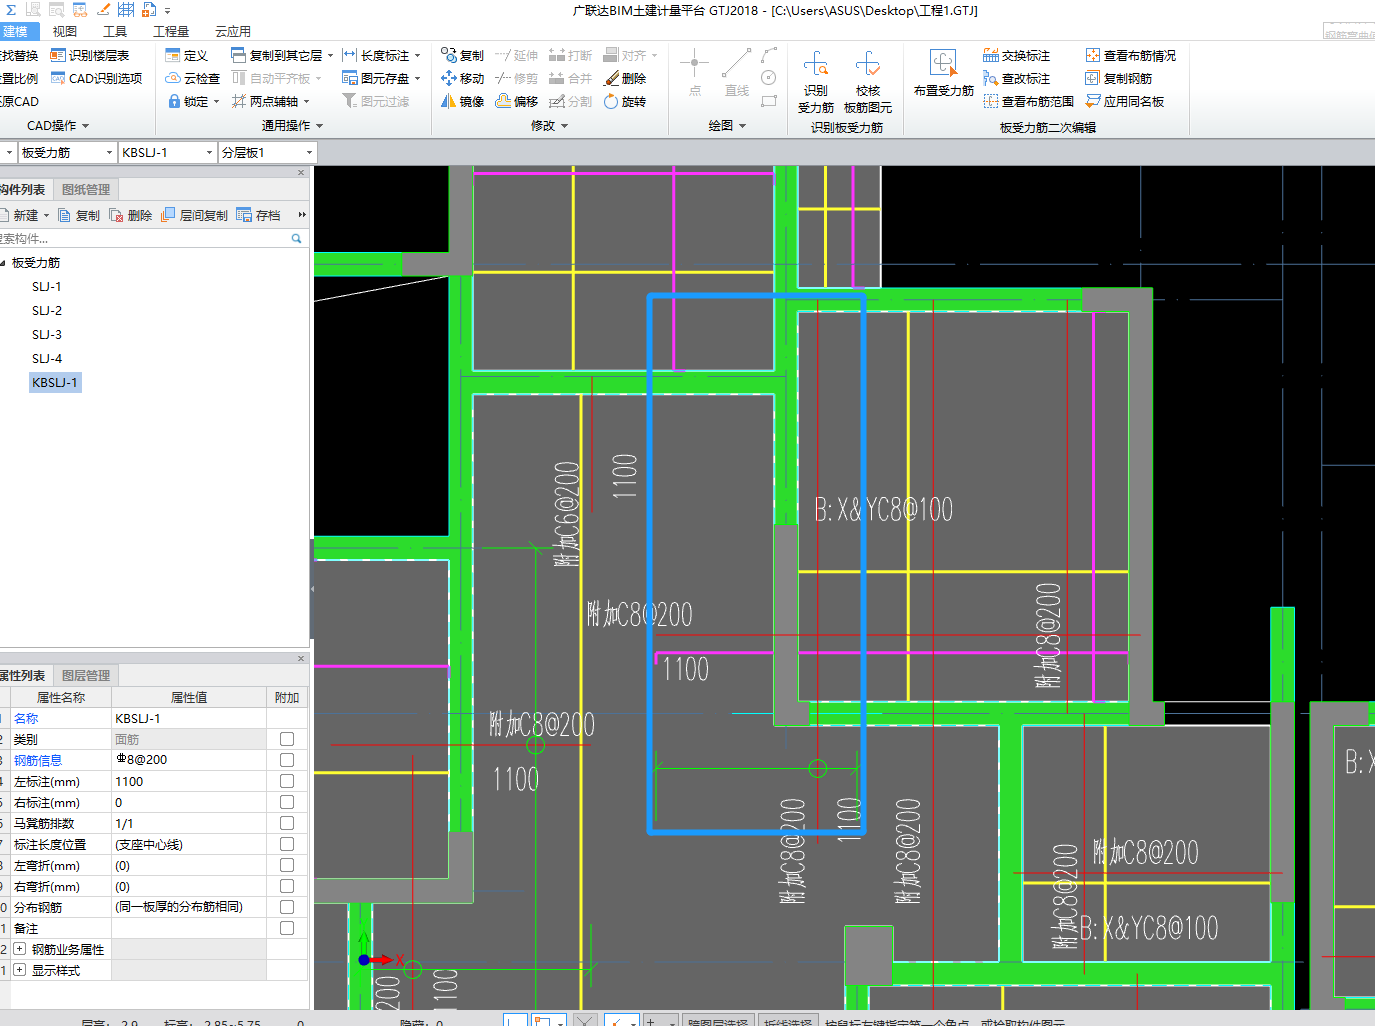1375x1026 pixels.
Task: Toggle the 附加 checkbox for 右标注(mm) row
Action: (x=287, y=802)
